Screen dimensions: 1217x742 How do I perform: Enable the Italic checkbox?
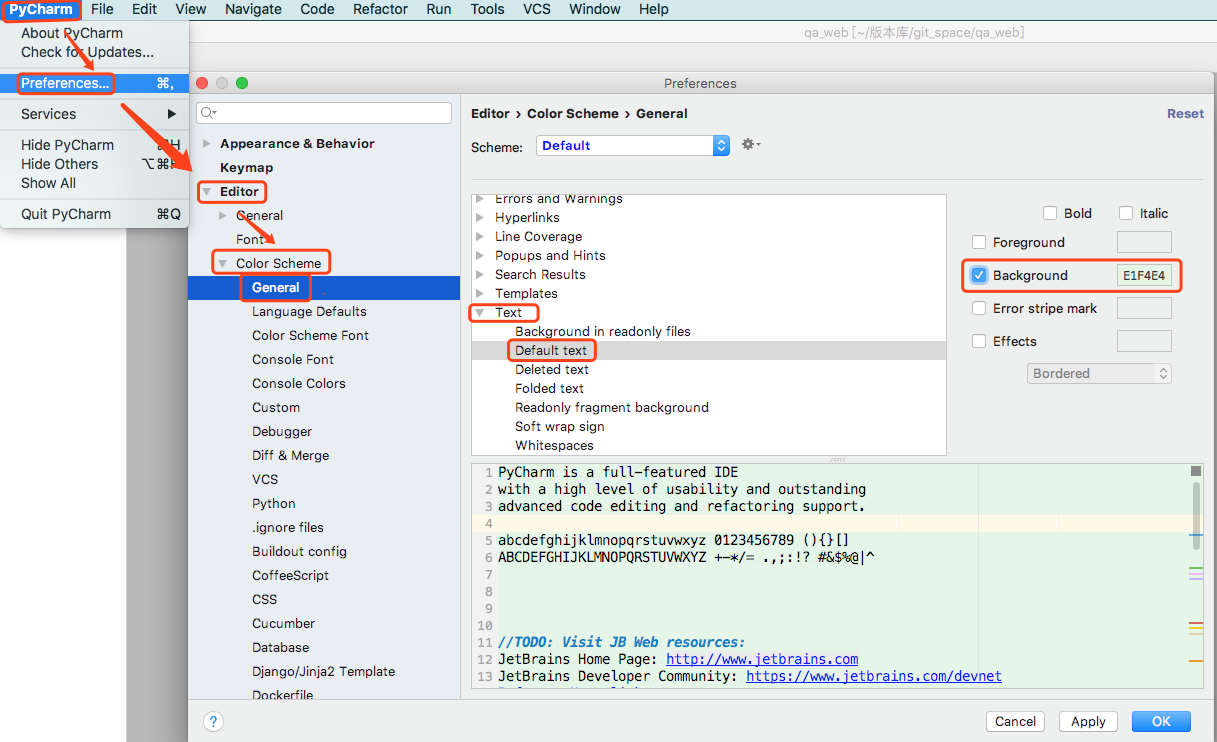(x=1126, y=213)
